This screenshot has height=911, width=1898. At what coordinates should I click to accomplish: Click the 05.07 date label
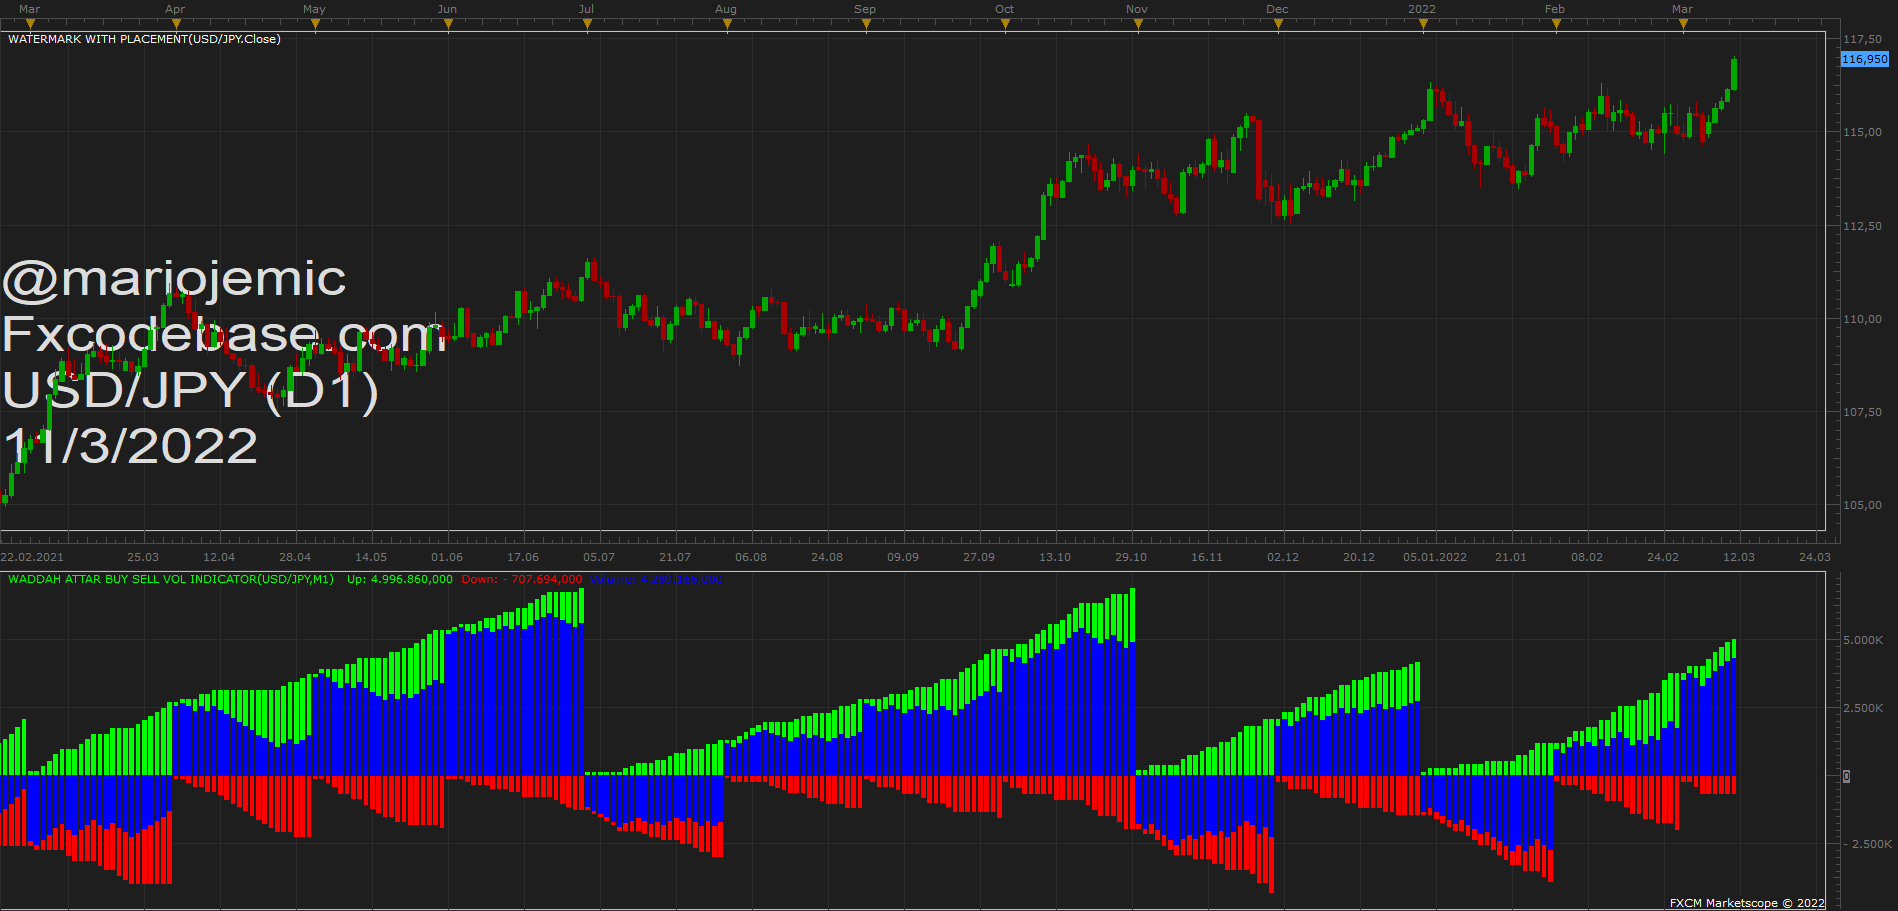[599, 557]
